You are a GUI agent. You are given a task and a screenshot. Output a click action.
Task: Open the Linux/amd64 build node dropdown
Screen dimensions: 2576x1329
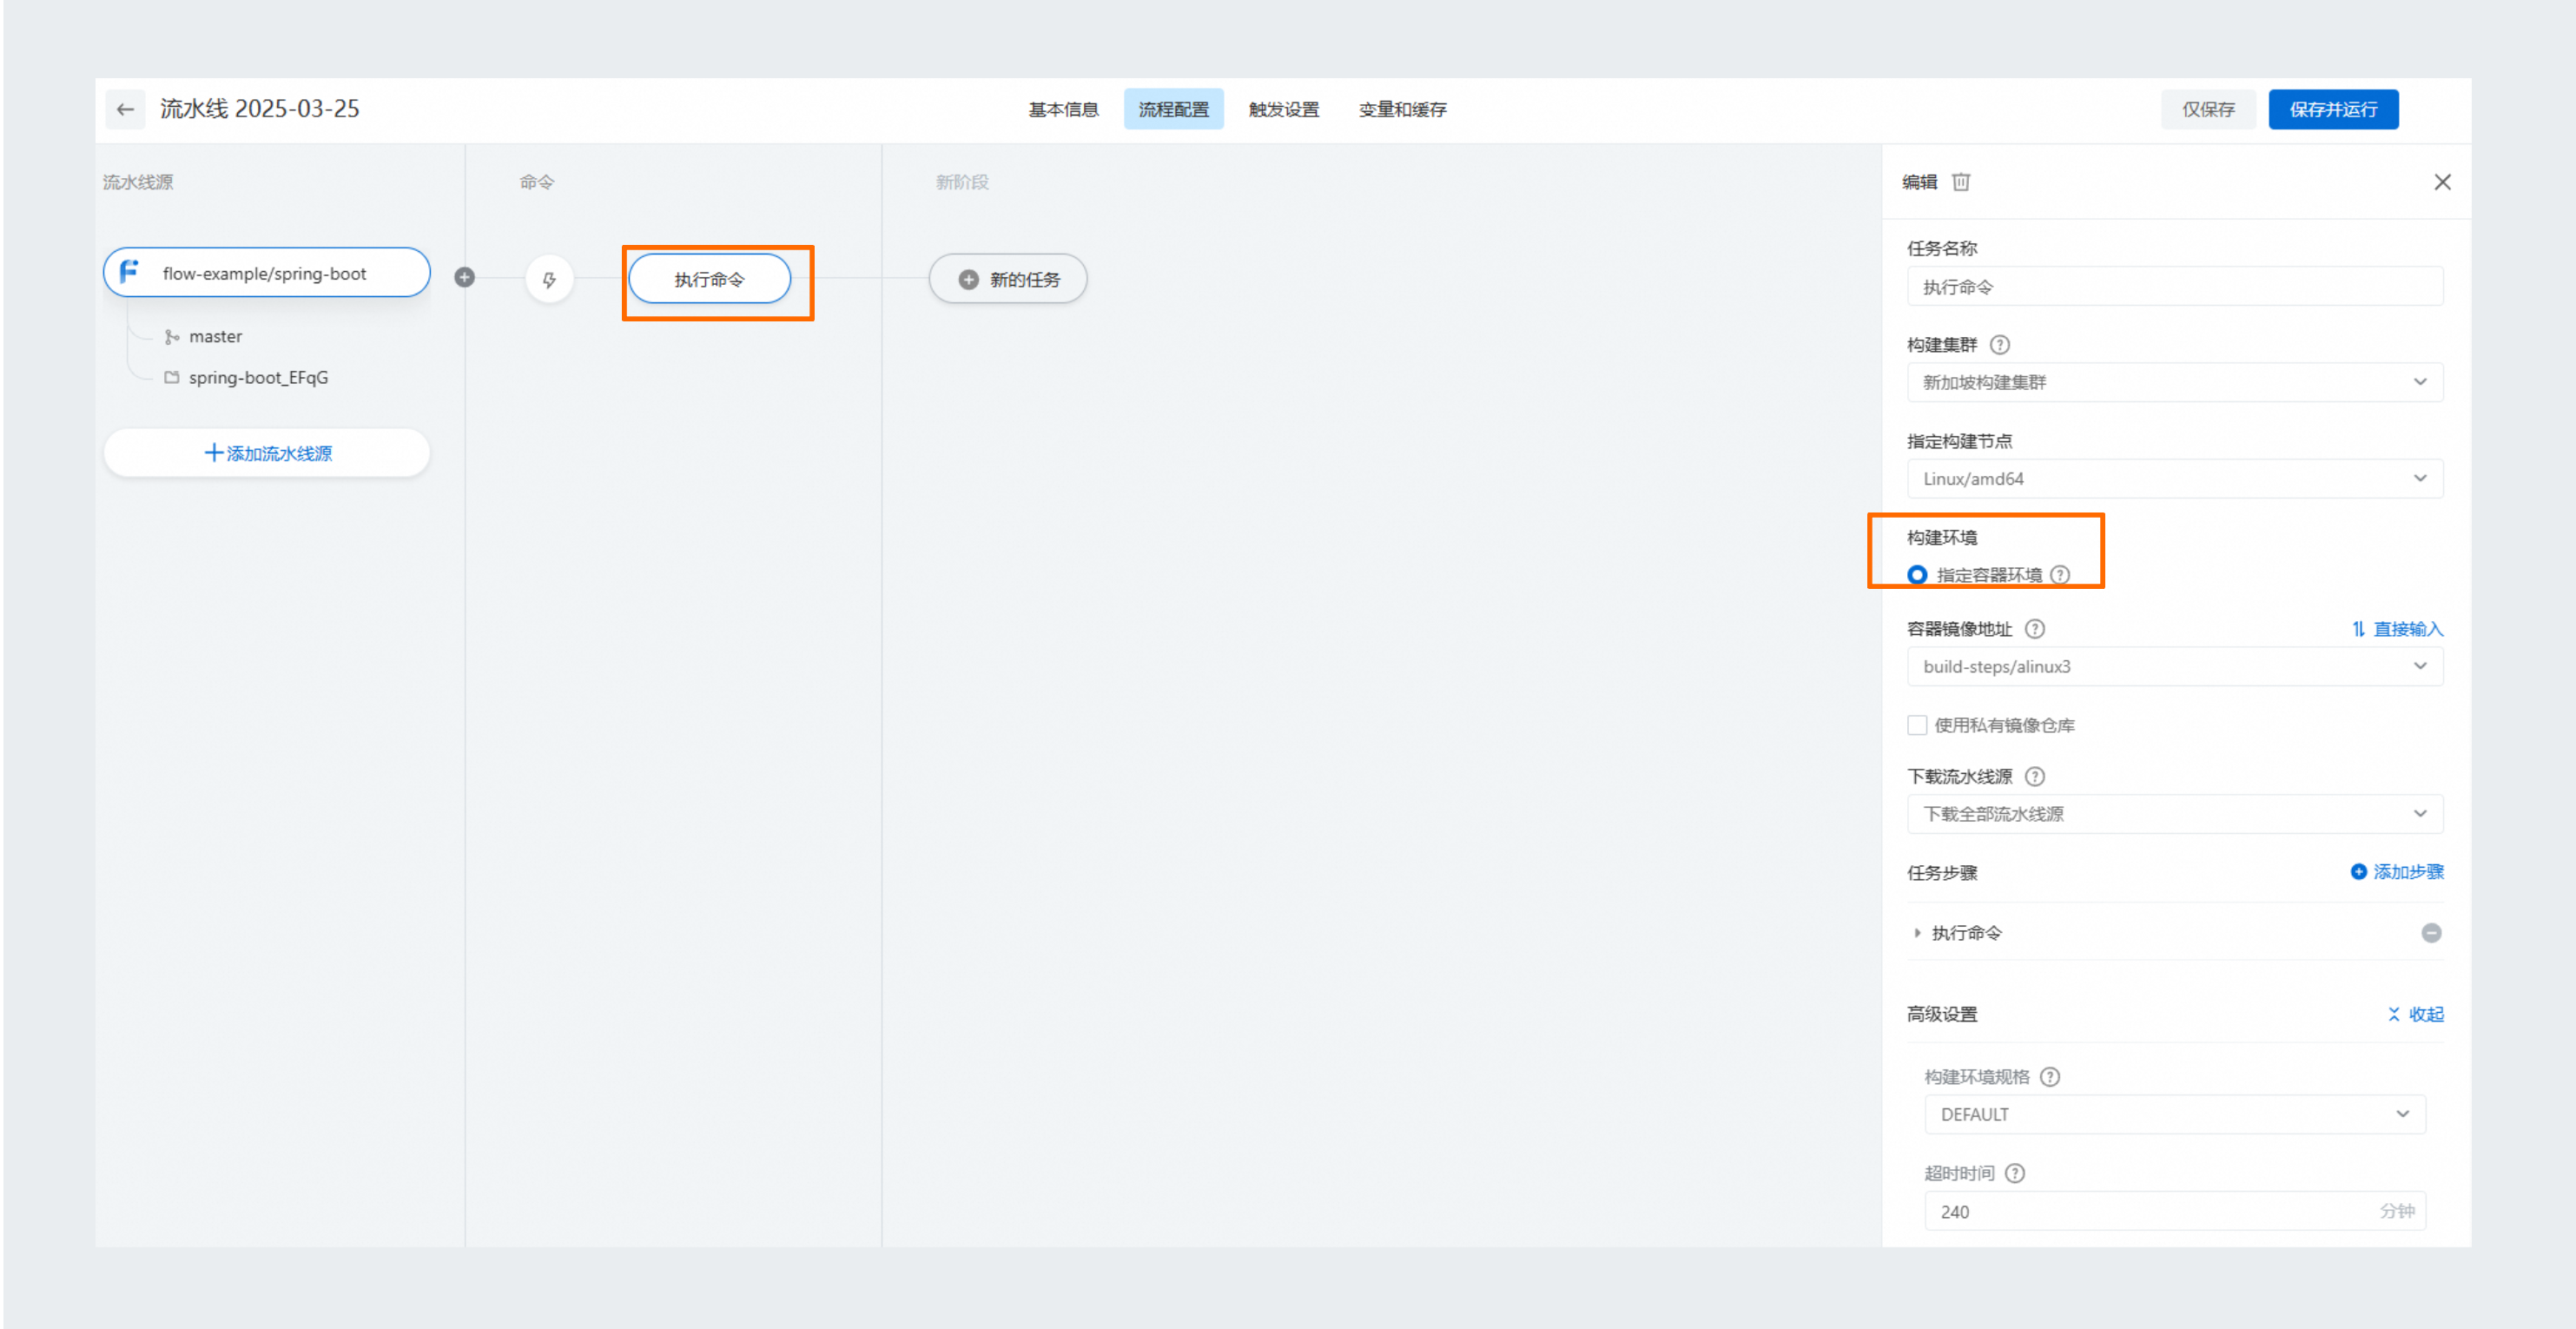point(2174,479)
